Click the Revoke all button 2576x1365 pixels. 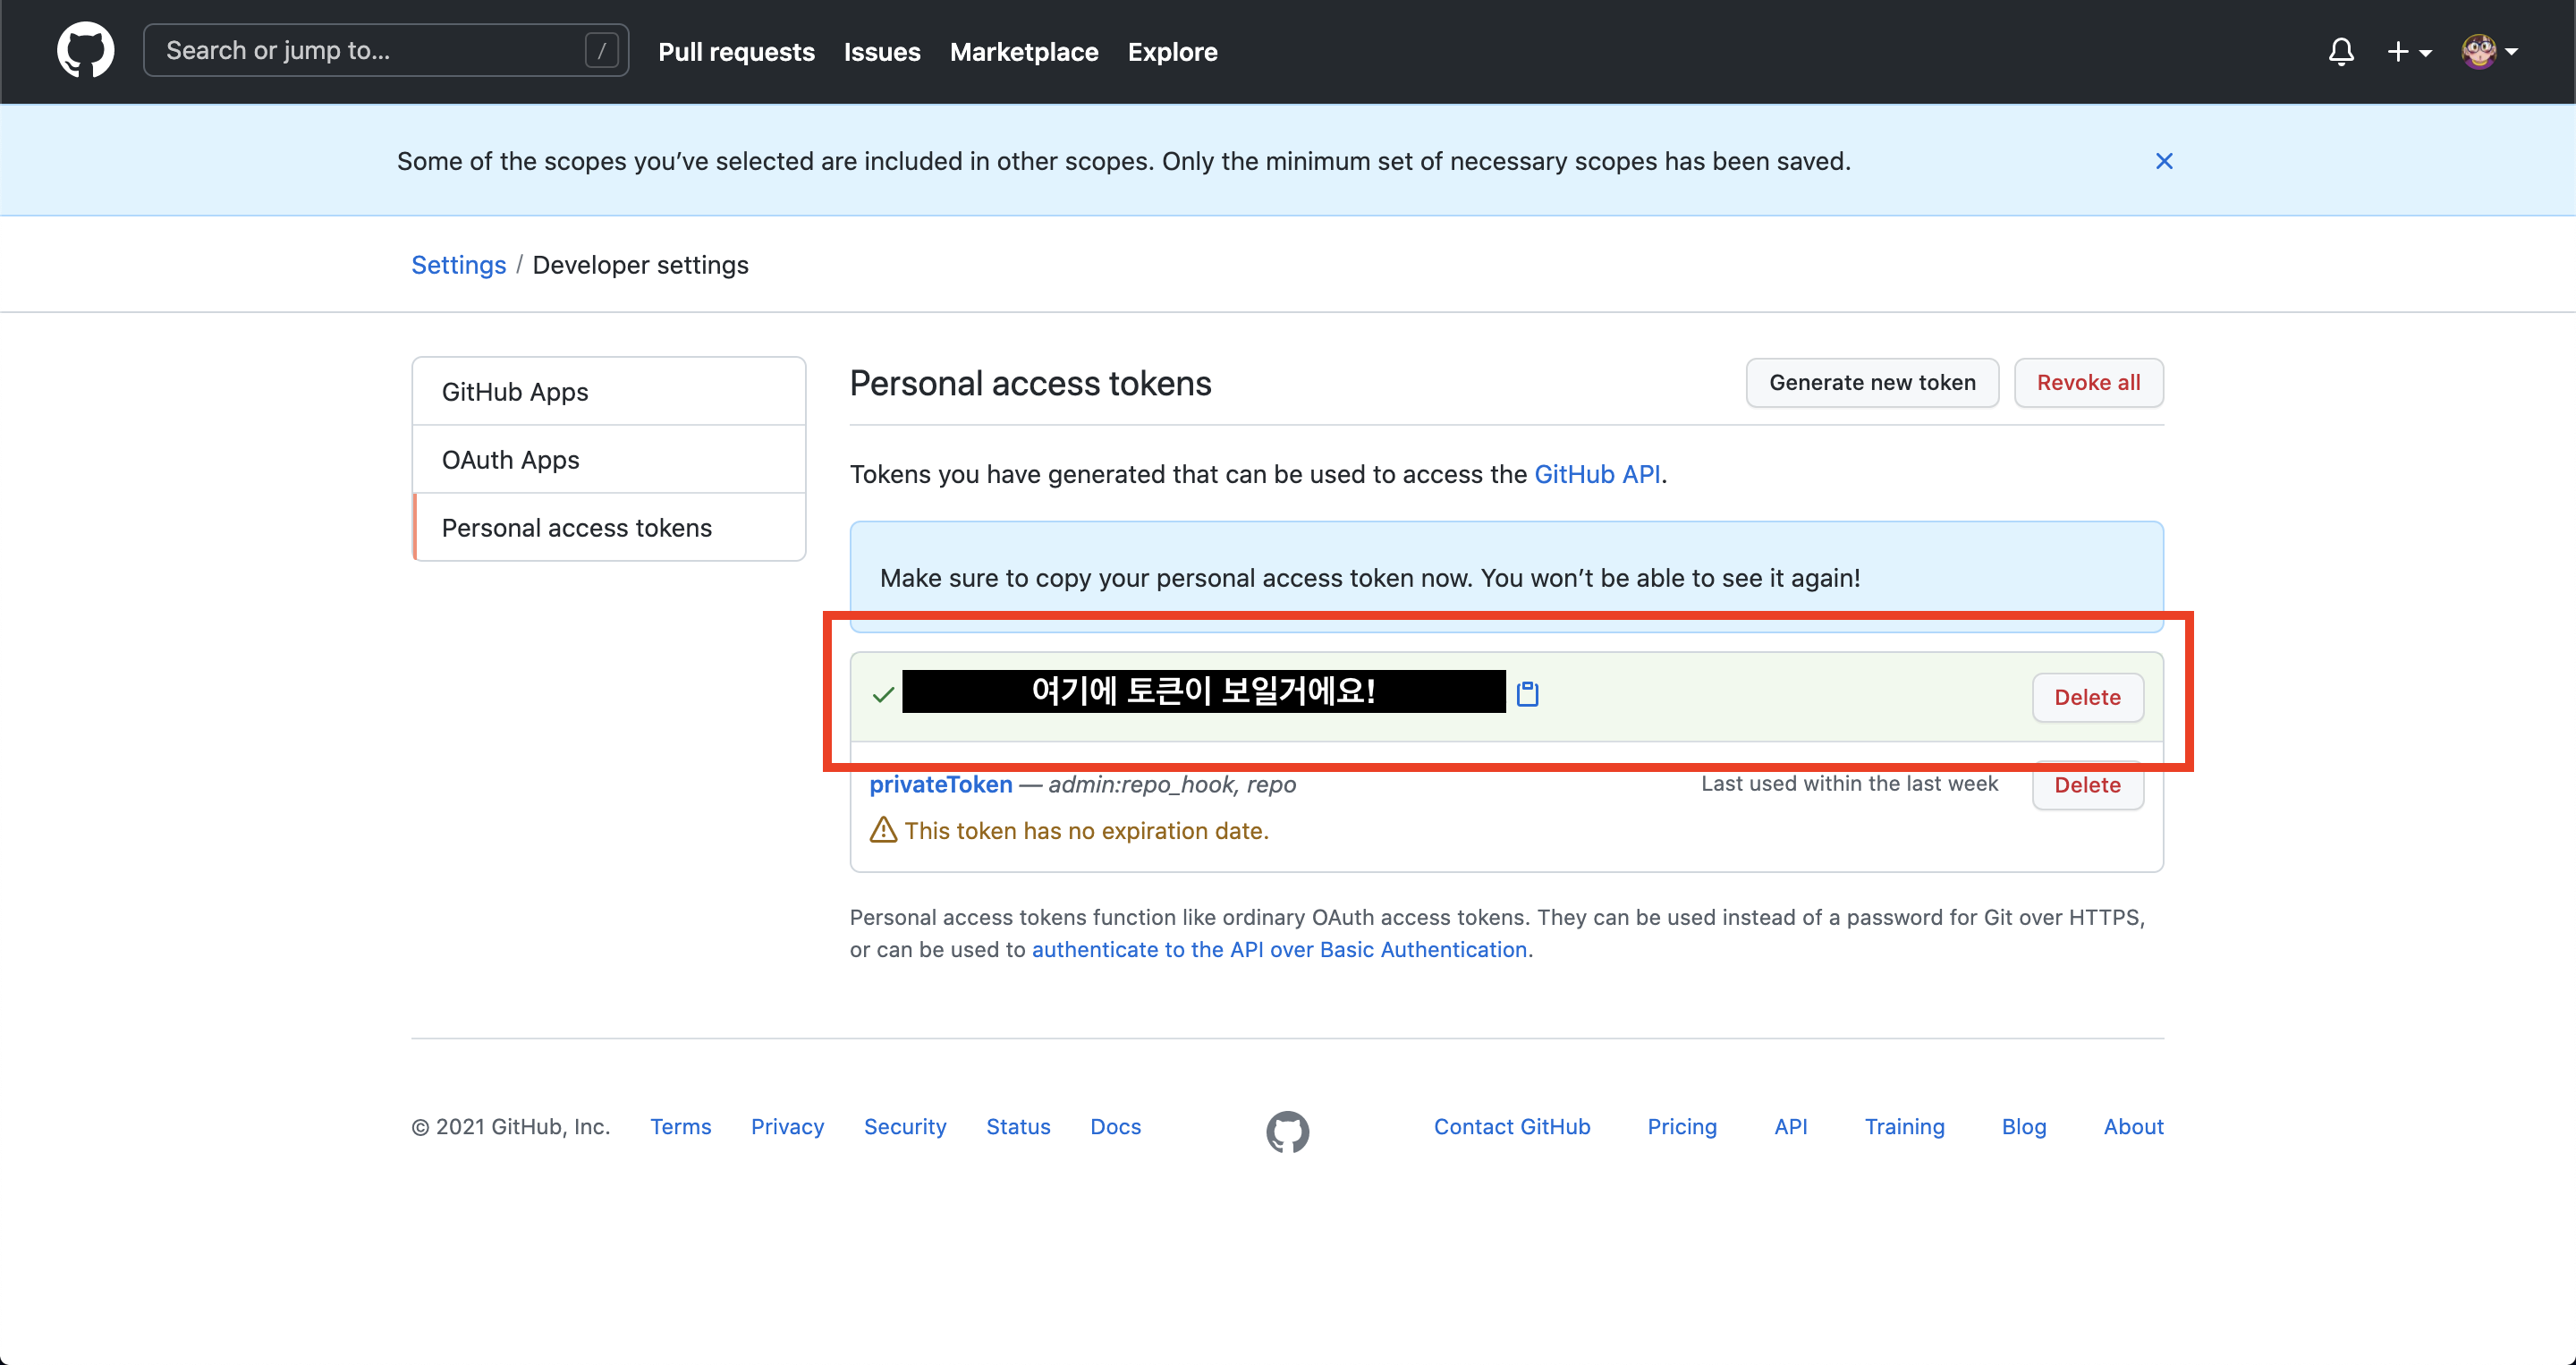click(2087, 383)
